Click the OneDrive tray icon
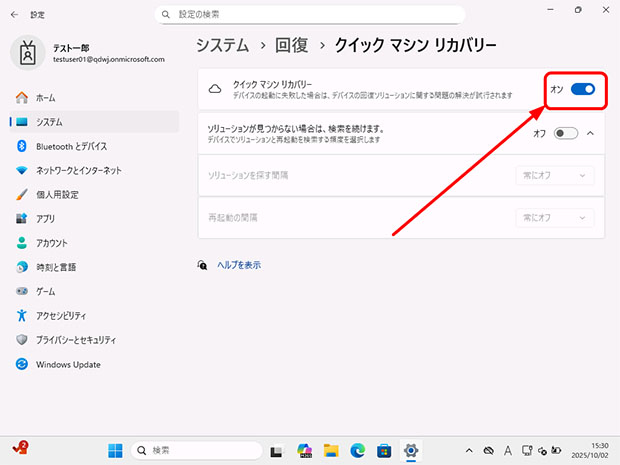The height and width of the screenshot is (465, 620). coord(489,450)
